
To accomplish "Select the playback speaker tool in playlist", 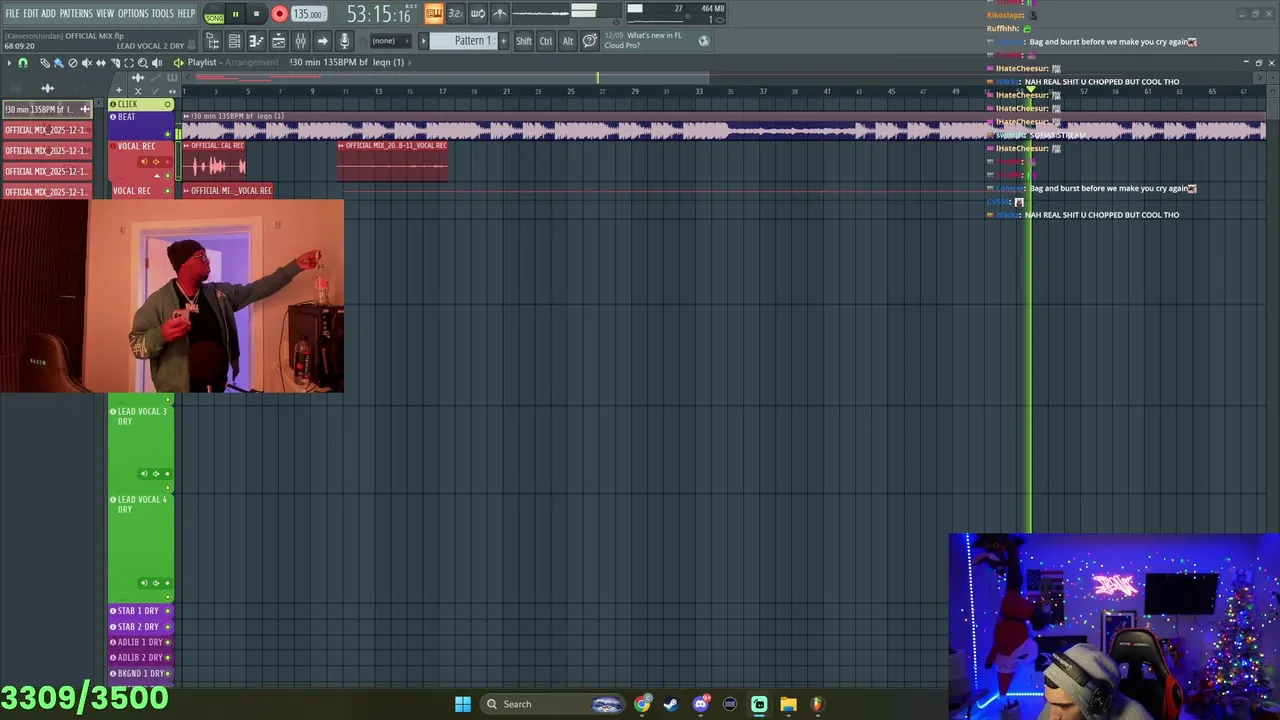I will (157, 63).
